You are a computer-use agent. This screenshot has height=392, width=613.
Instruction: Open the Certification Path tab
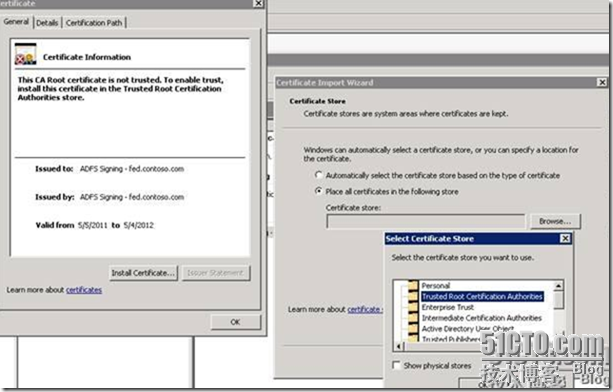click(94, 23)
